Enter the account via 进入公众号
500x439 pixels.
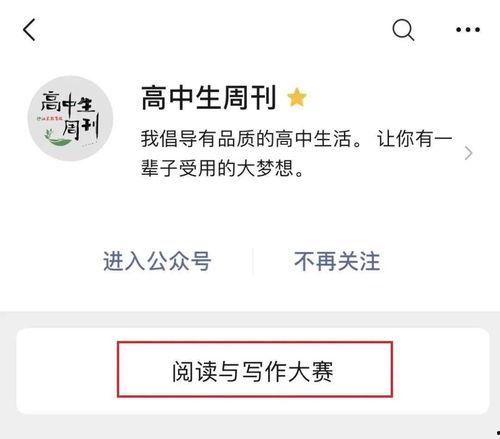[x=157, y=261]
